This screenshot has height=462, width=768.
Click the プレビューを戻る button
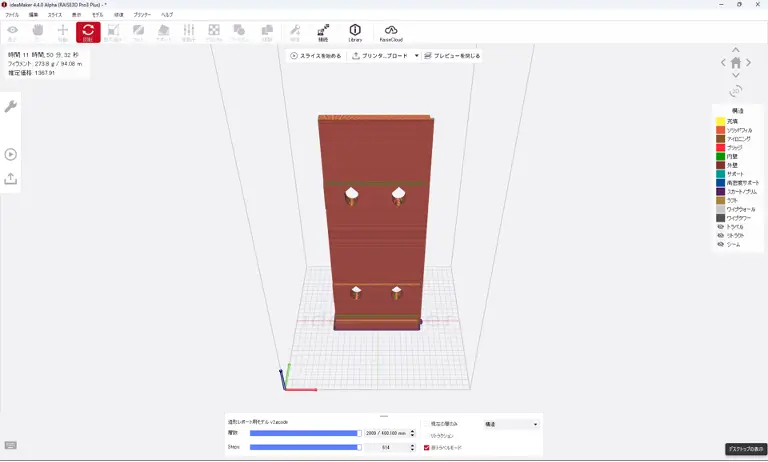click(x=452, y=56)
